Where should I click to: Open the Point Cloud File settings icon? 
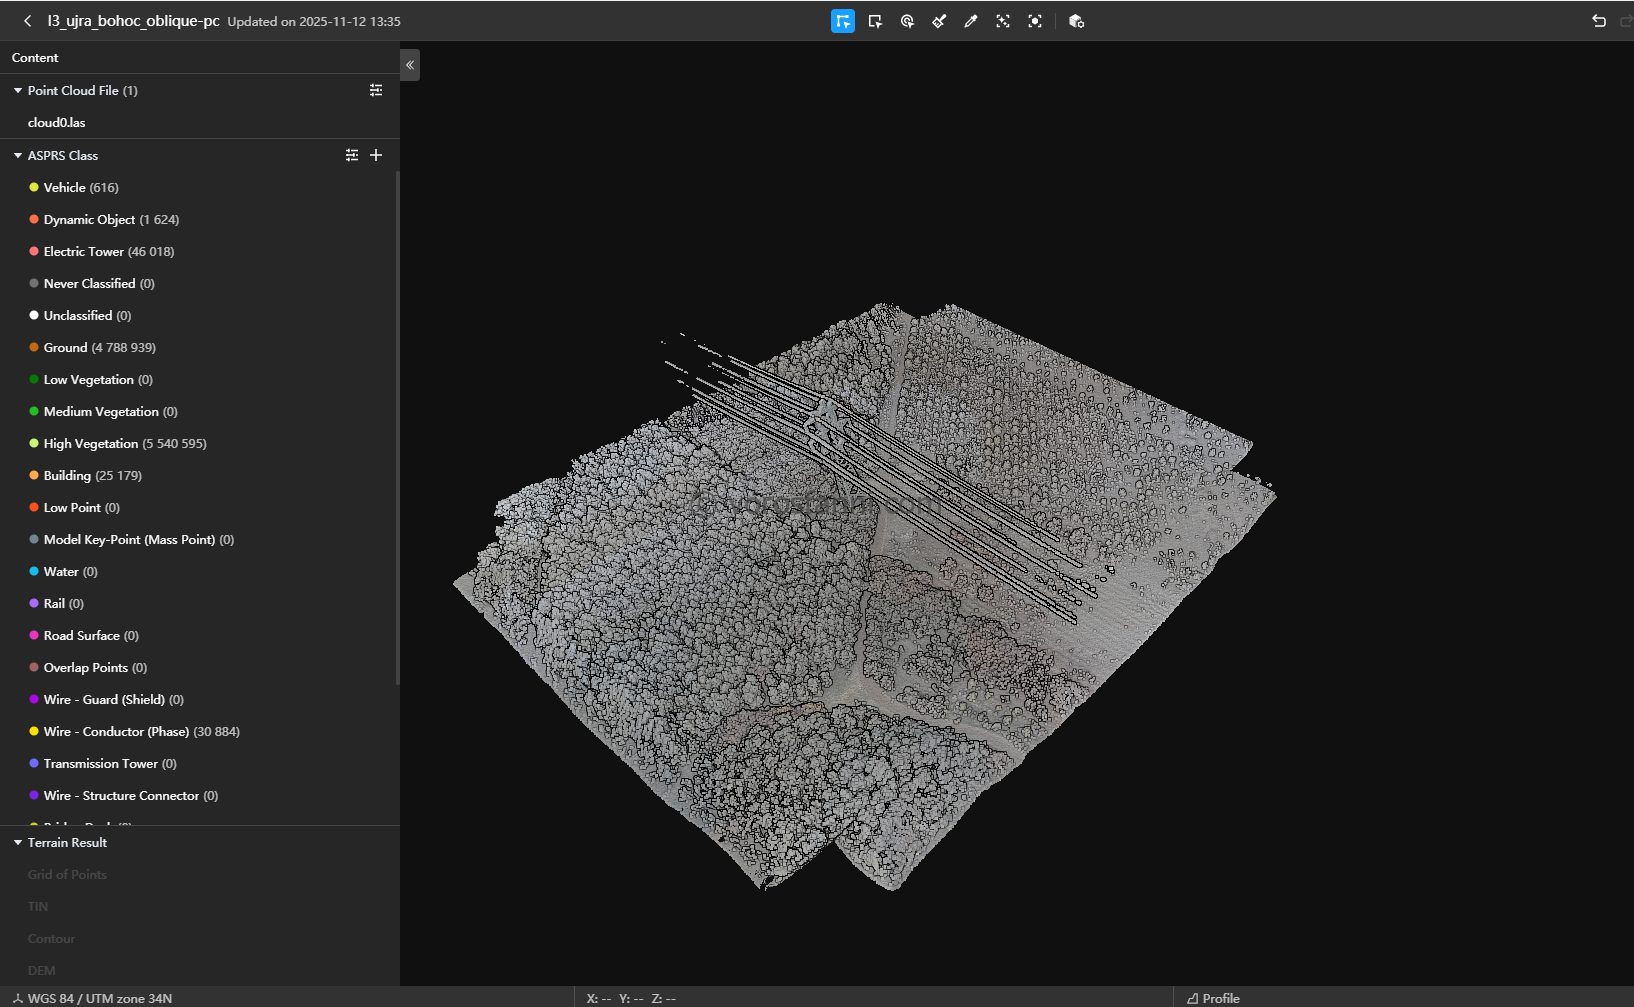click(x=376, y=90)
